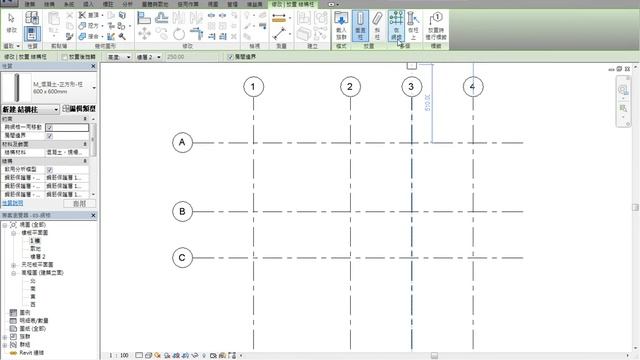This screenshot has width=640, height=360.
Task: Collapse the 立面圖 tree node
Action: (x=13, y=273)
